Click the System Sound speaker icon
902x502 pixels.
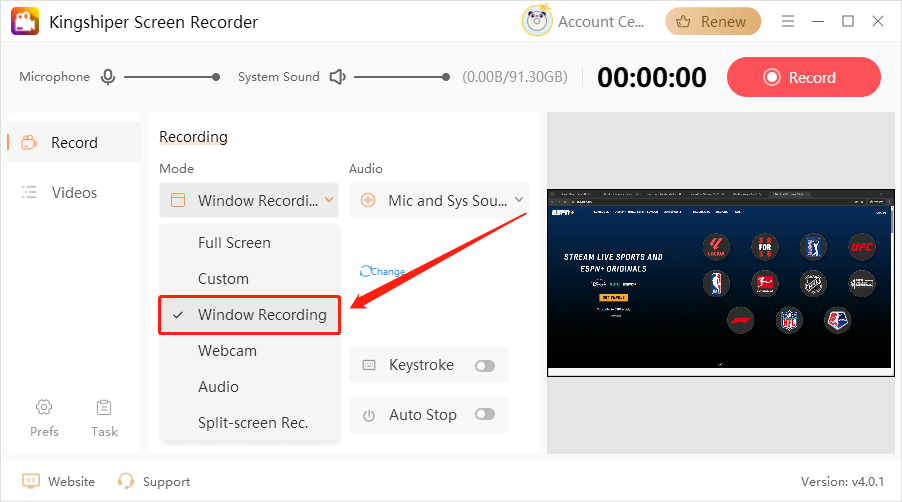click(x=338, y=77)
